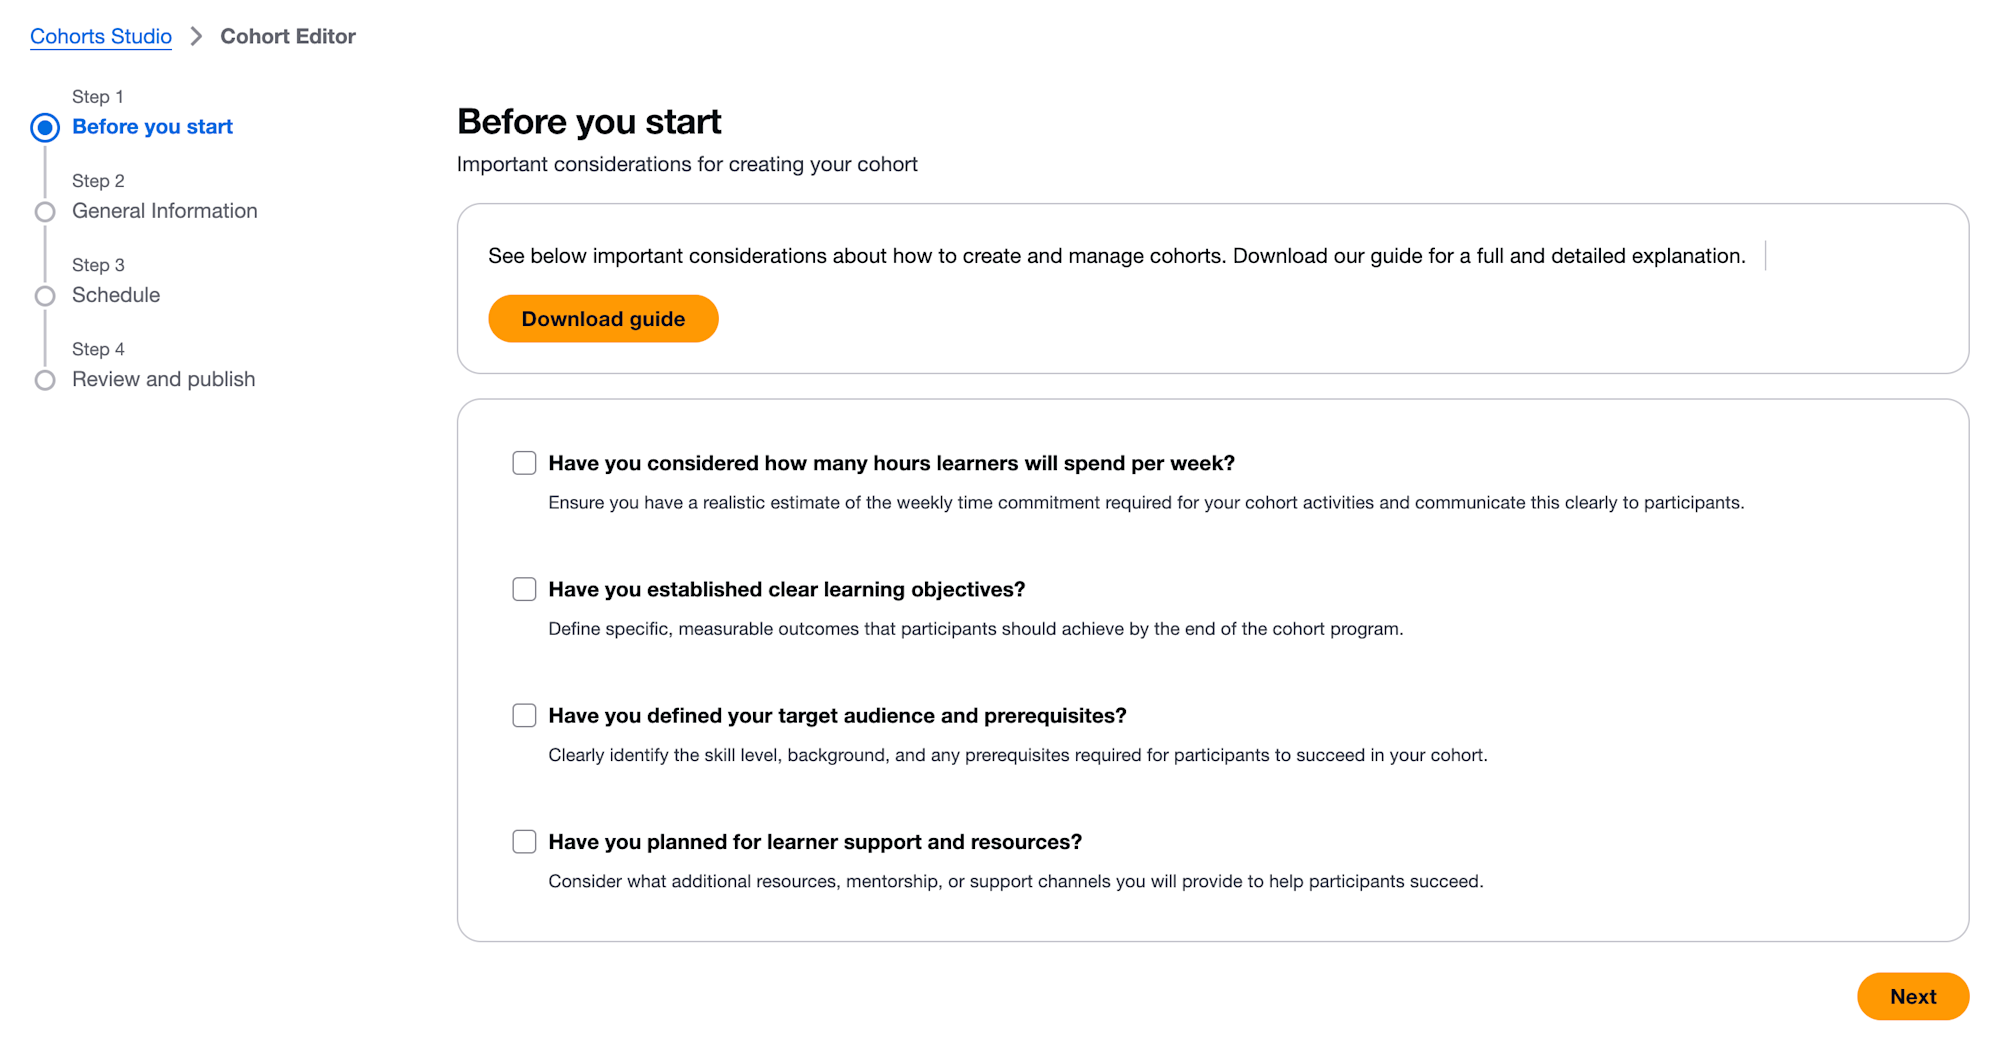Enable the target audience and prerequisites checkbox
The image size is (2000, 1046).
tap(524, 715)
